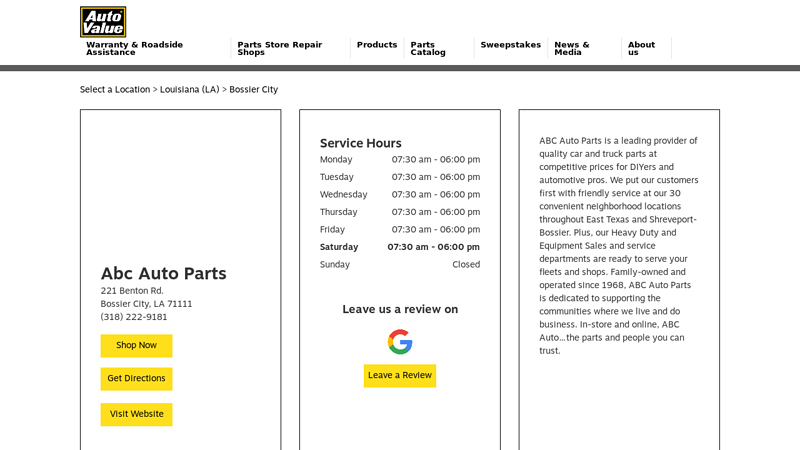Click the ABC Auto Parts description paragraph
This screenshot has height=450, width=800.
pos(619,245)
